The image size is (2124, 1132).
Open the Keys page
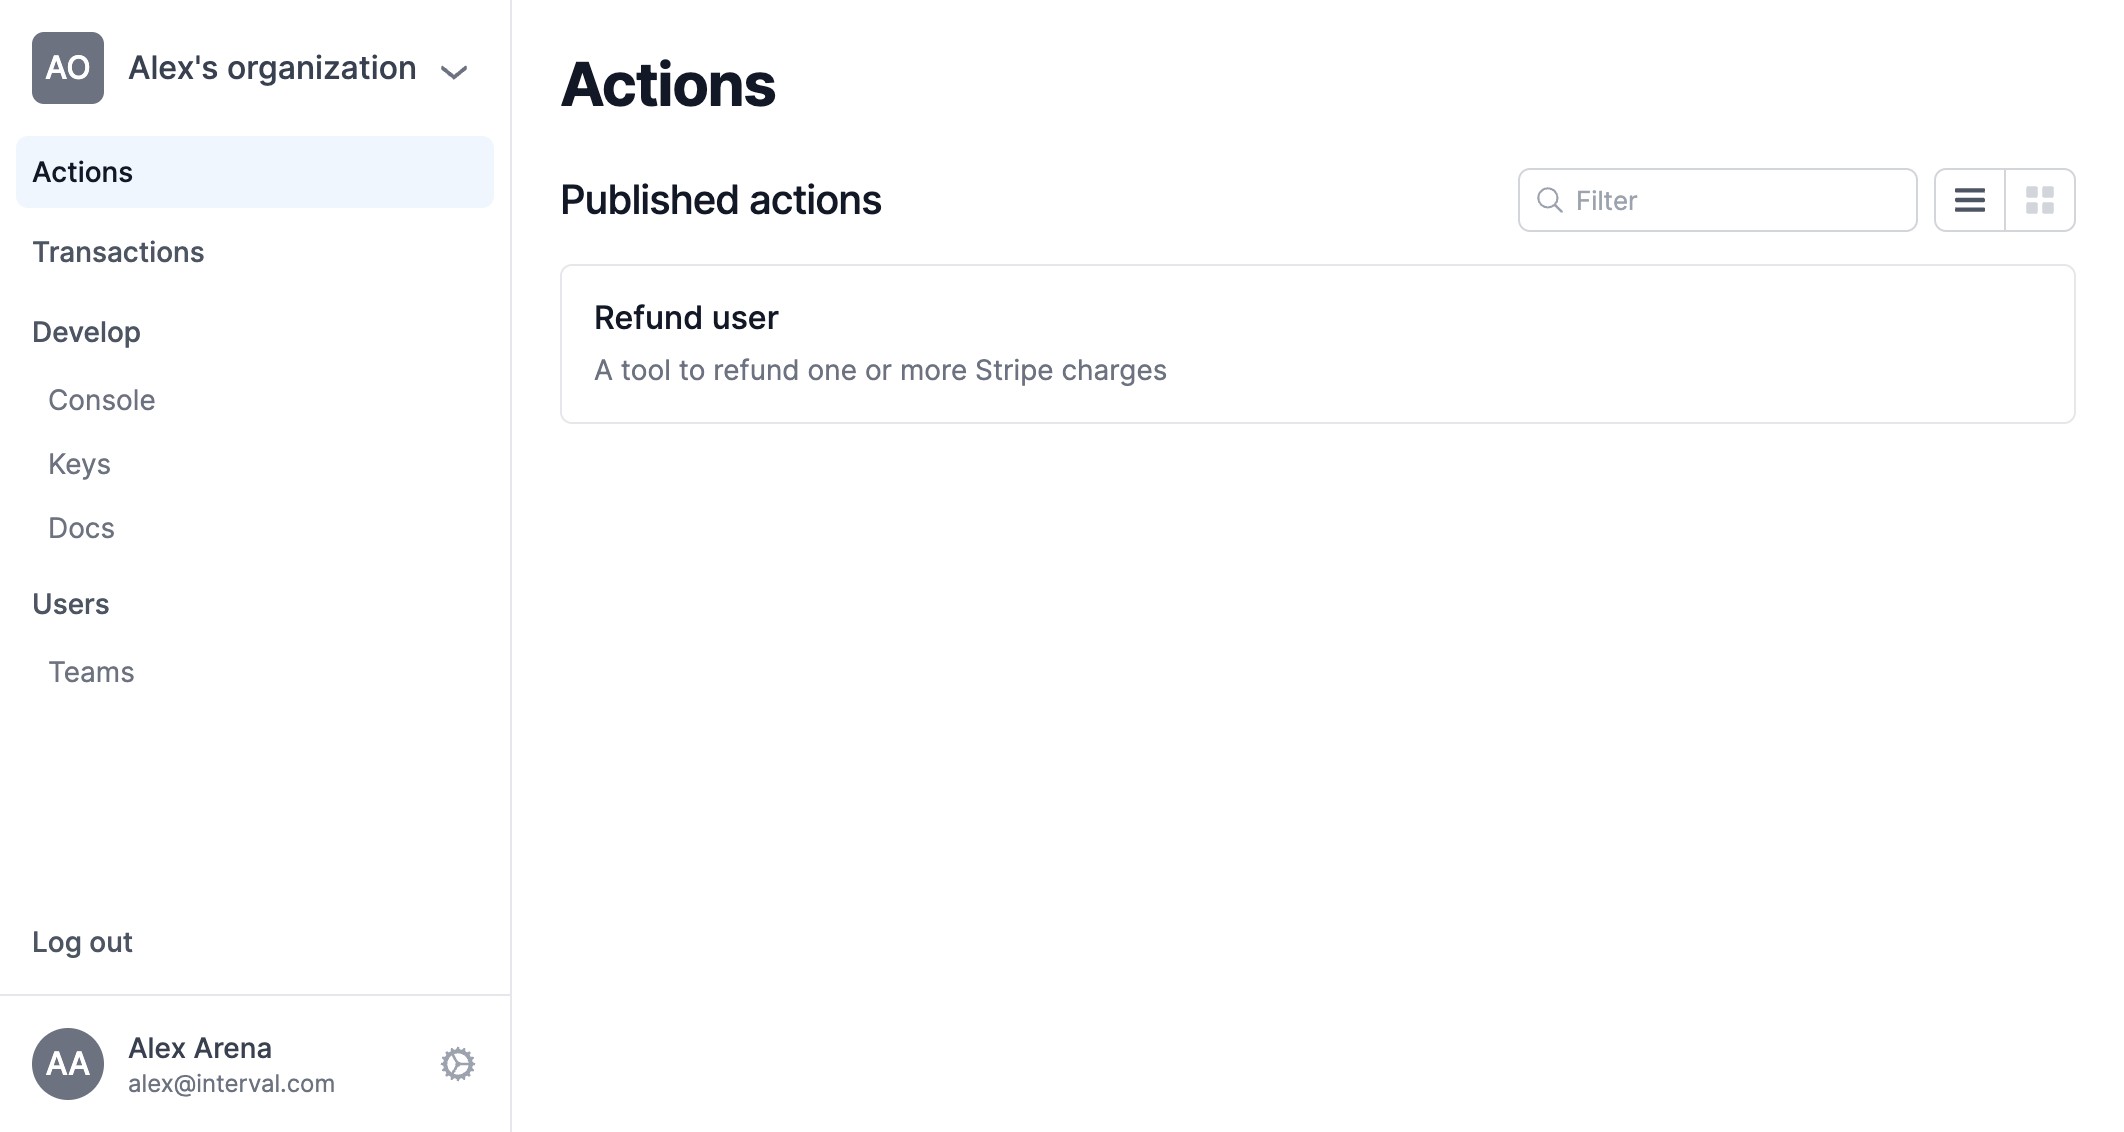pyautogui.click(x=79, y=464)
